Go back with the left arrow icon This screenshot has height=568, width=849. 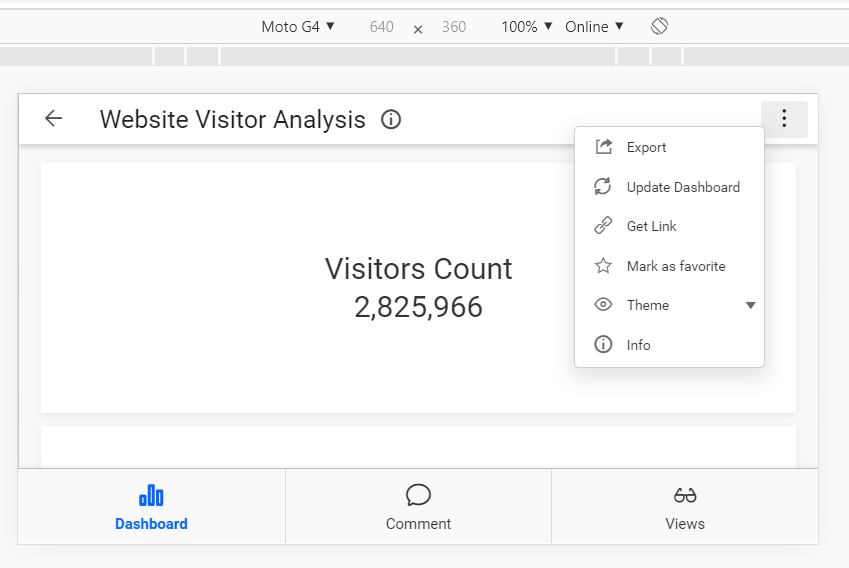pos(54,118)
